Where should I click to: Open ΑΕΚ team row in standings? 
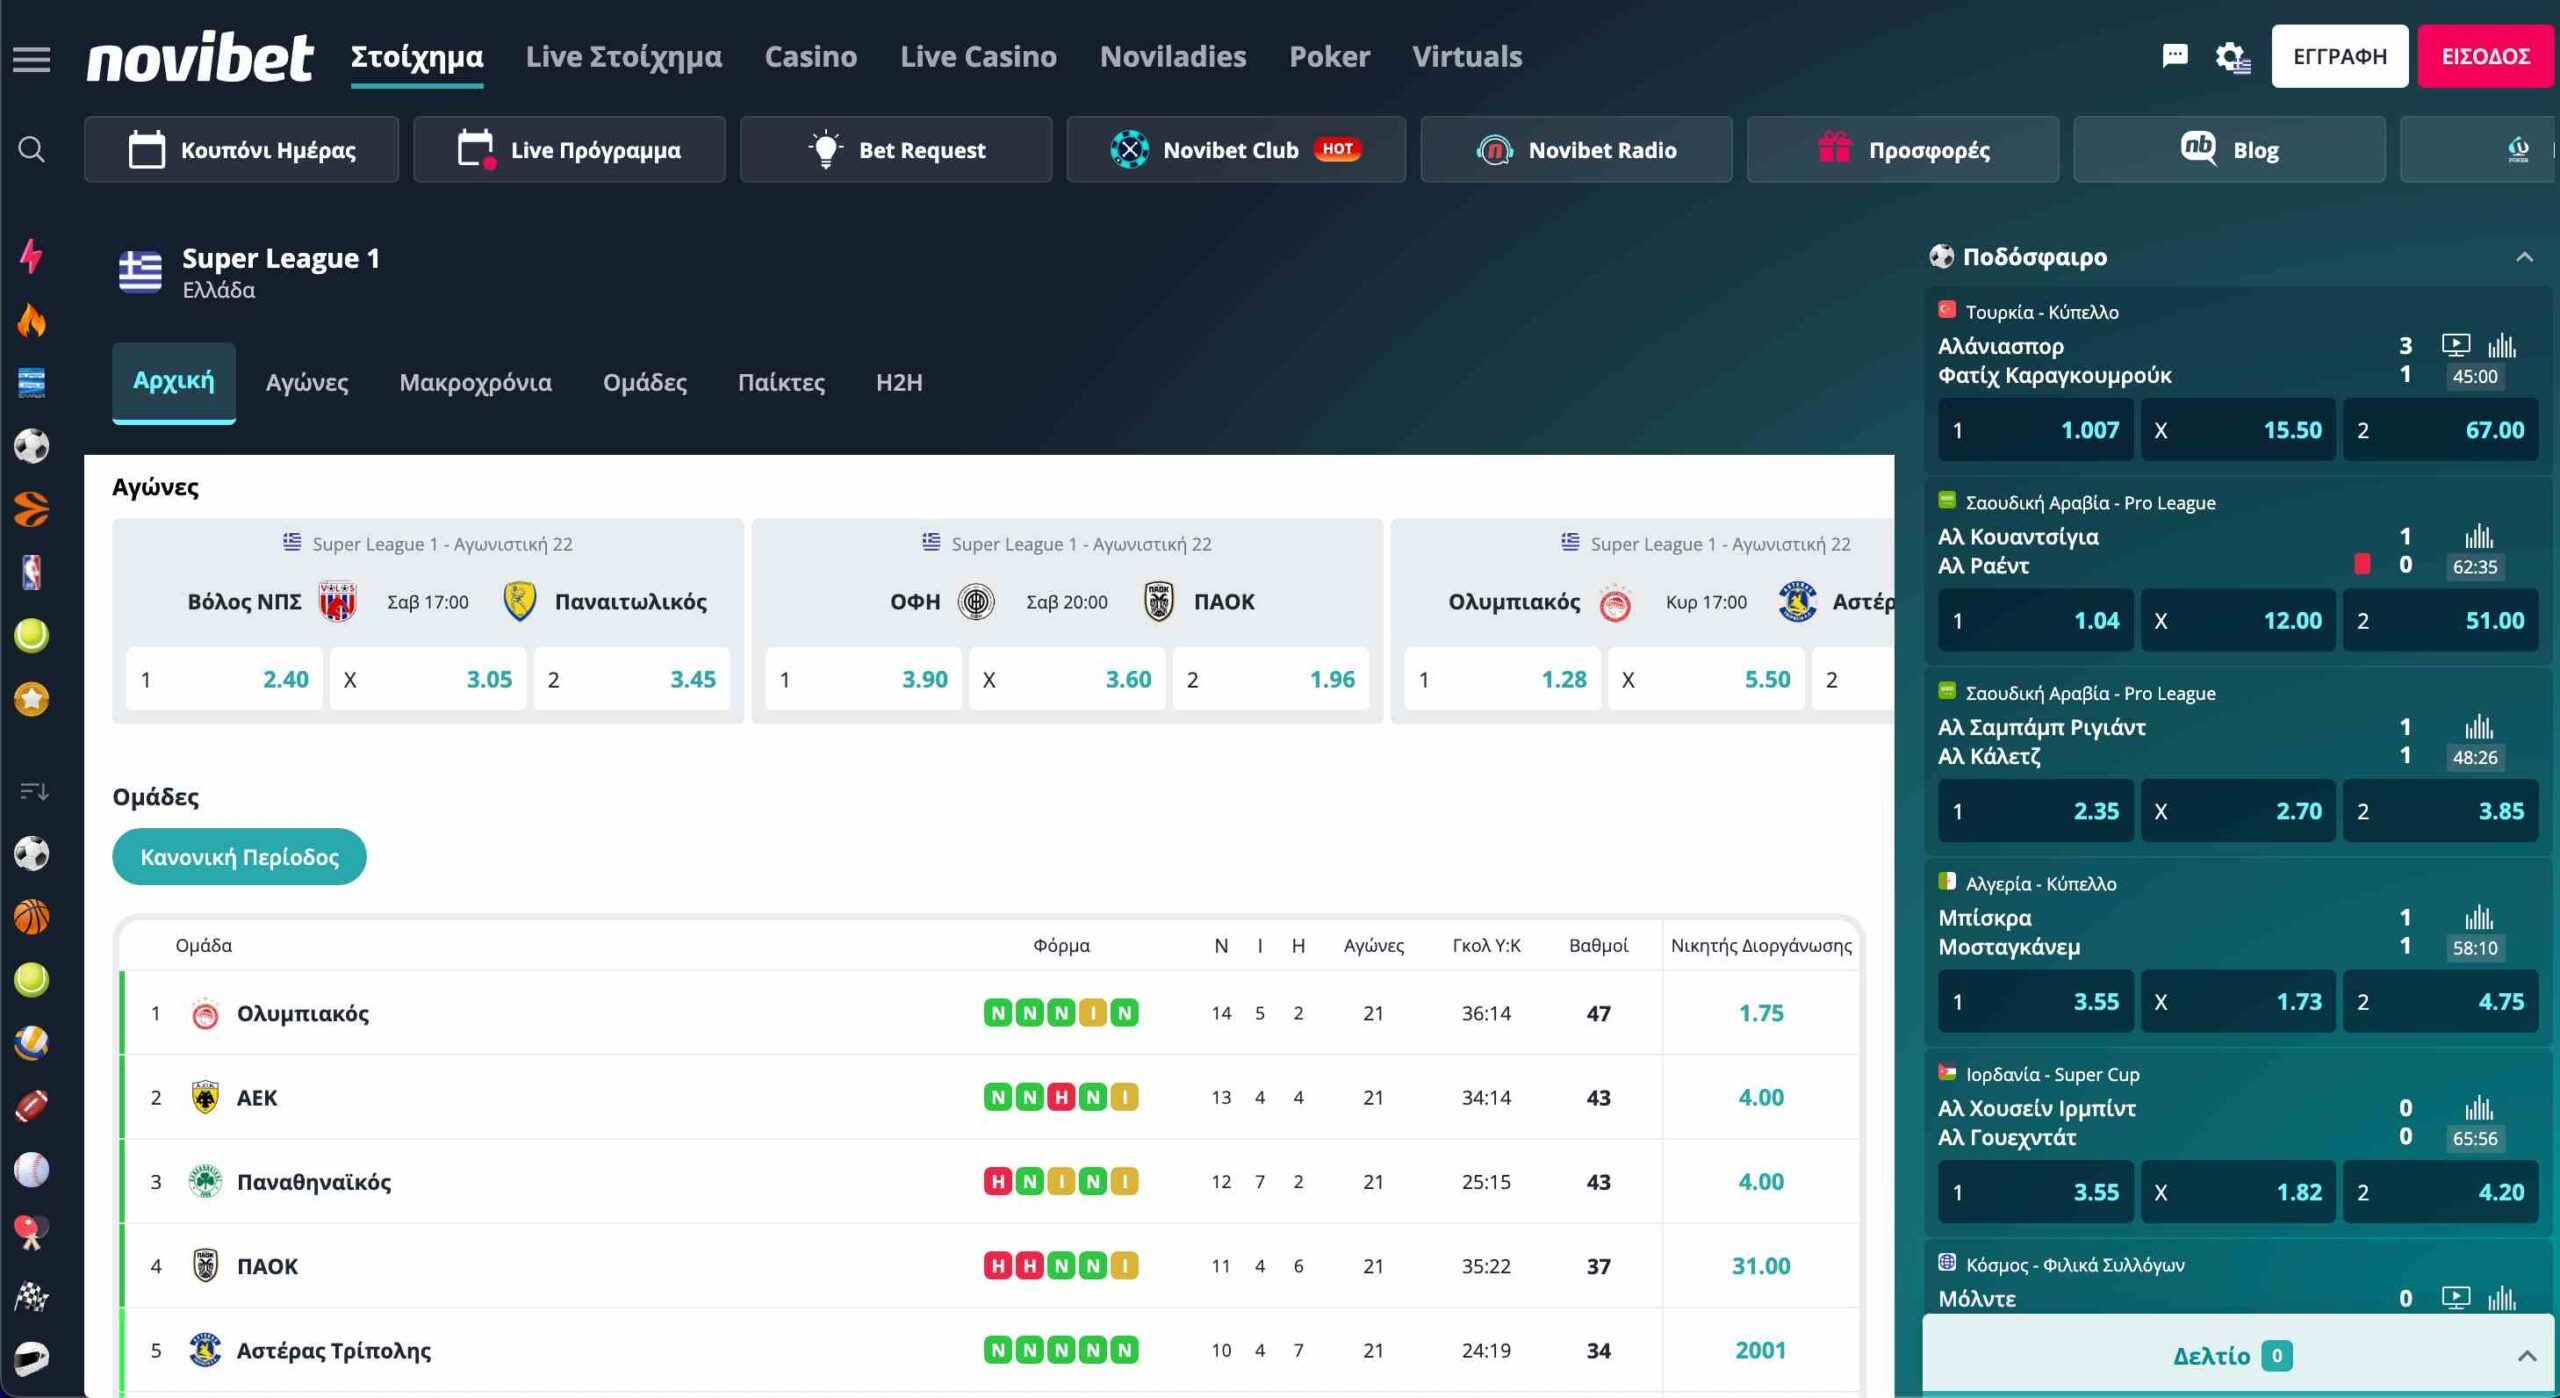pyautogui.click(x=990, y=1097)
